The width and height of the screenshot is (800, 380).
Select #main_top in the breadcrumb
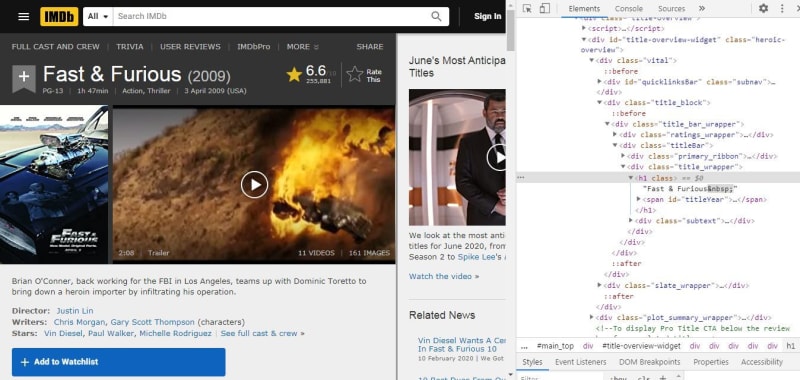[x=555, y=346]
